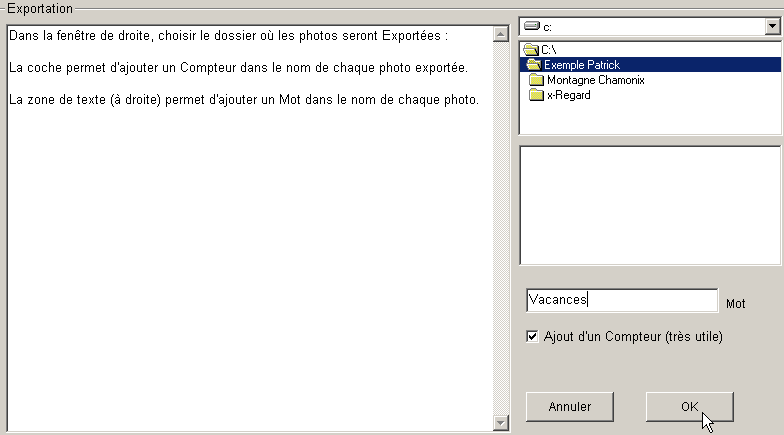Click the drive icon in drive selector
The height and width of the screenshot is (435, 784).
tap(531, 26)
